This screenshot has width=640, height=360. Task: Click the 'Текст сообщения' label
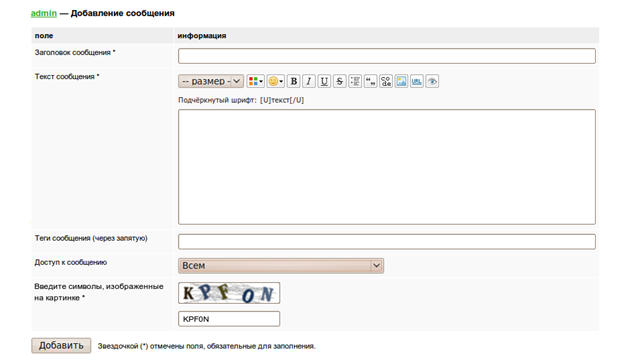tap(67, 76)
